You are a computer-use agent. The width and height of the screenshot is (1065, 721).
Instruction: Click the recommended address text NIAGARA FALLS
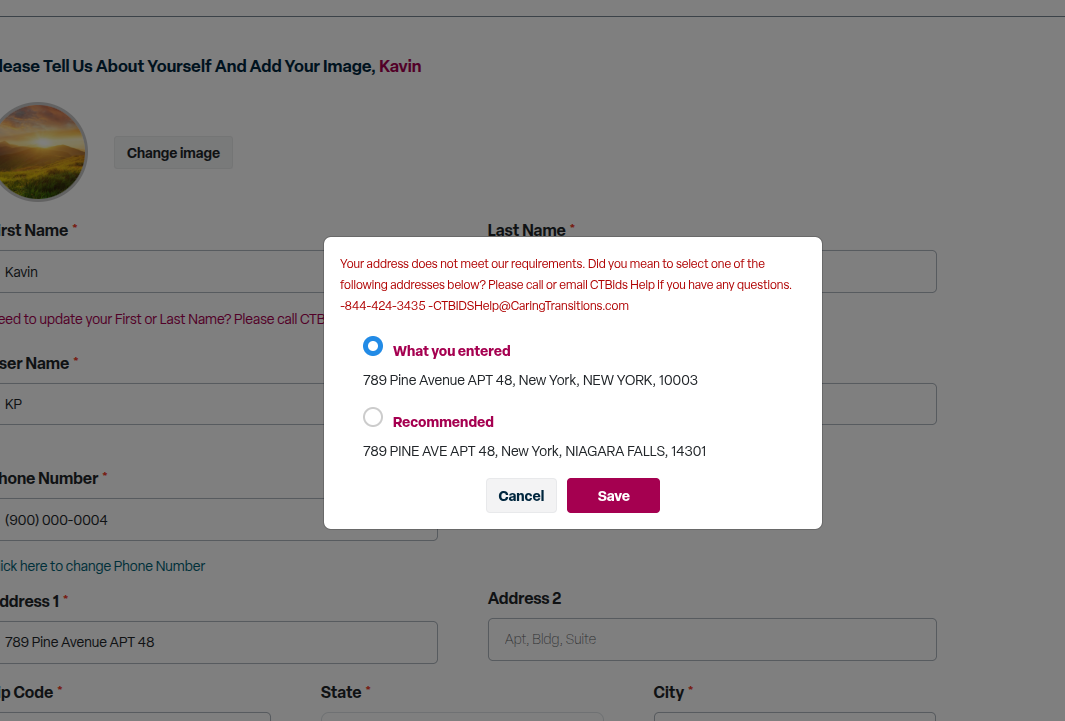click(535, 451)
